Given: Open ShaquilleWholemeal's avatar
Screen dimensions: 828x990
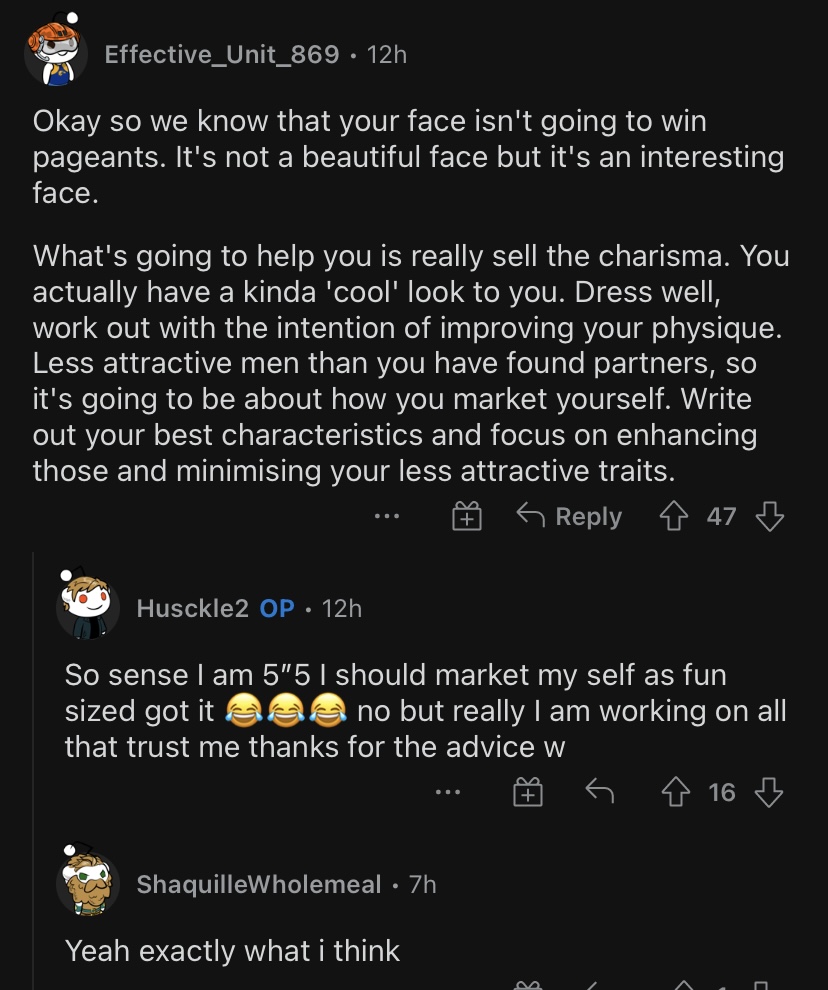Looking at the screenshot, I should pyautogui.click(x=87, y=880).
